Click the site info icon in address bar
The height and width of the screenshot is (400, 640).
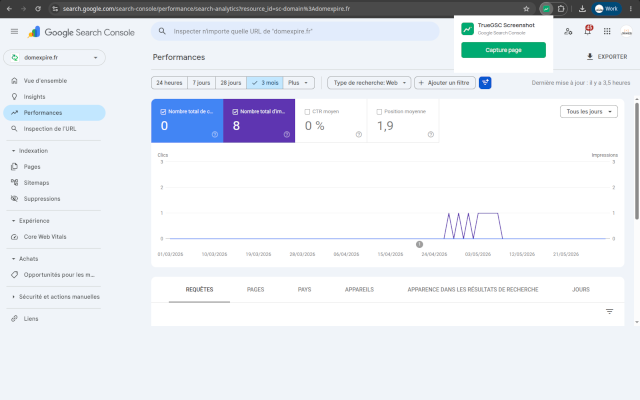pos(55,9)
